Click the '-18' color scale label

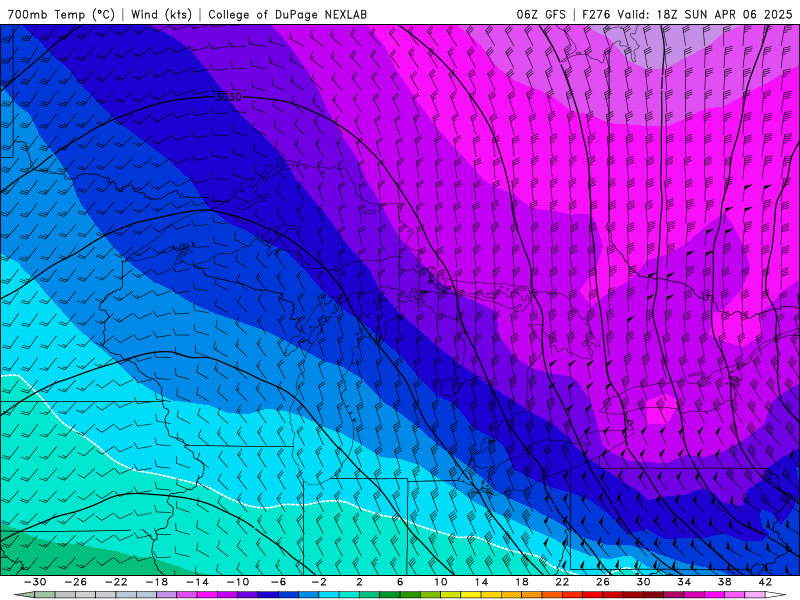click(x=157, y=582)
